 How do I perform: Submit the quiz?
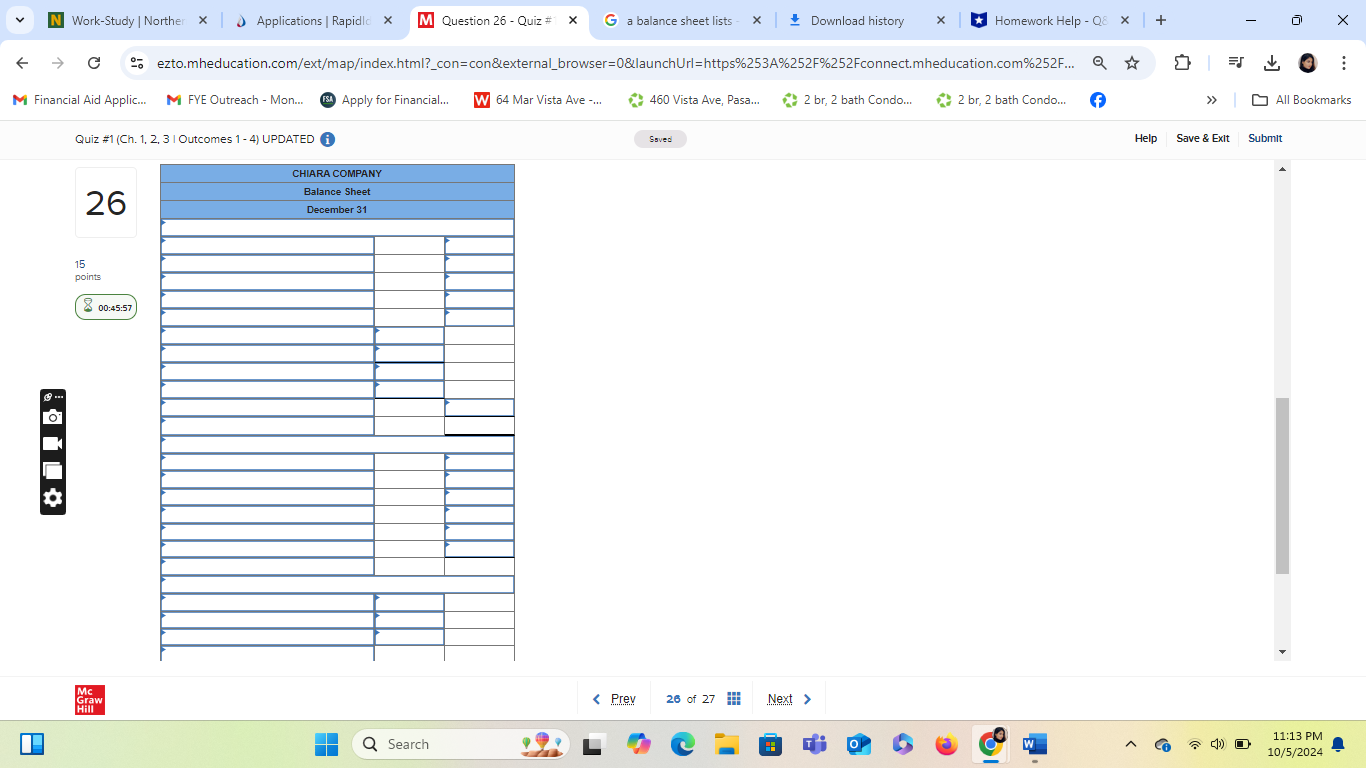(x=1265, y=139)
